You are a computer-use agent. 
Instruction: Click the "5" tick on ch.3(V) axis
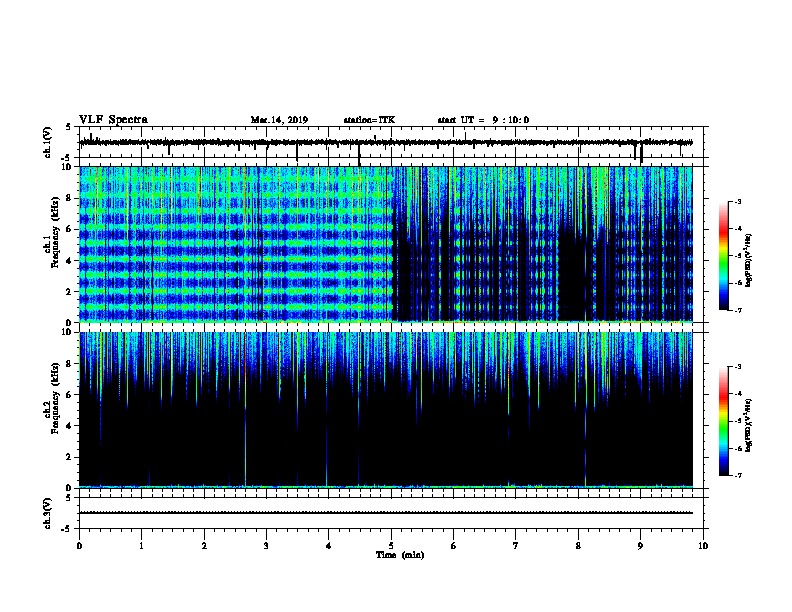pyautogui.click(x=69, y=498)
